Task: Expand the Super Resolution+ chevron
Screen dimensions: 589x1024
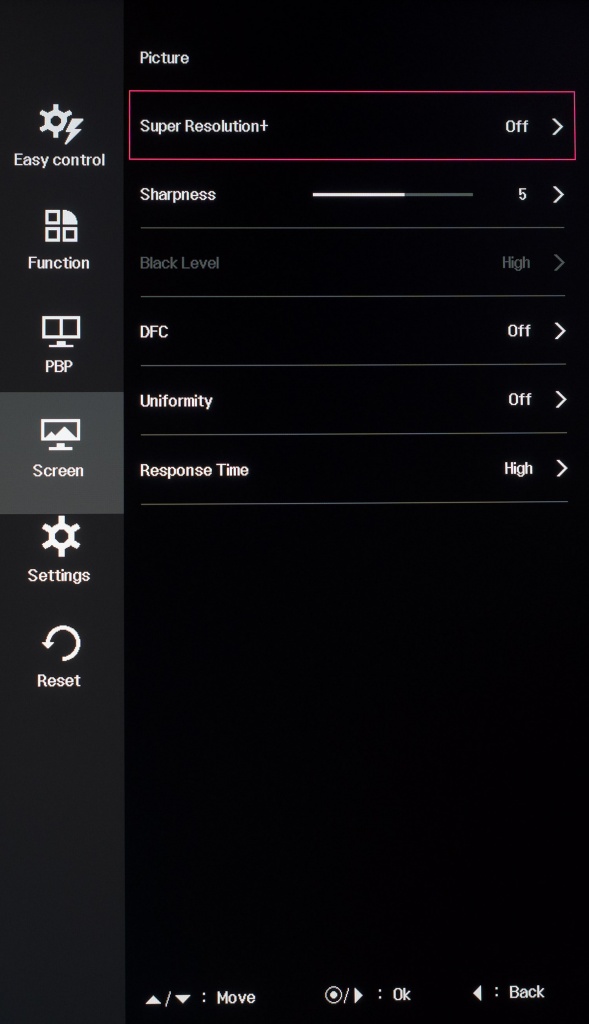Action: click(x=557, y=127)
